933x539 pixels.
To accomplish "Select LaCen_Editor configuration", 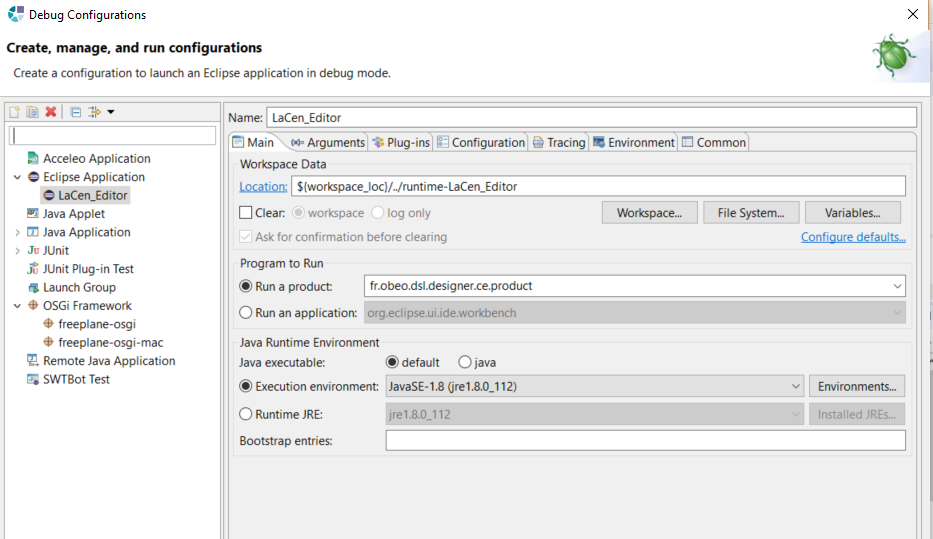I will [92, 195].
